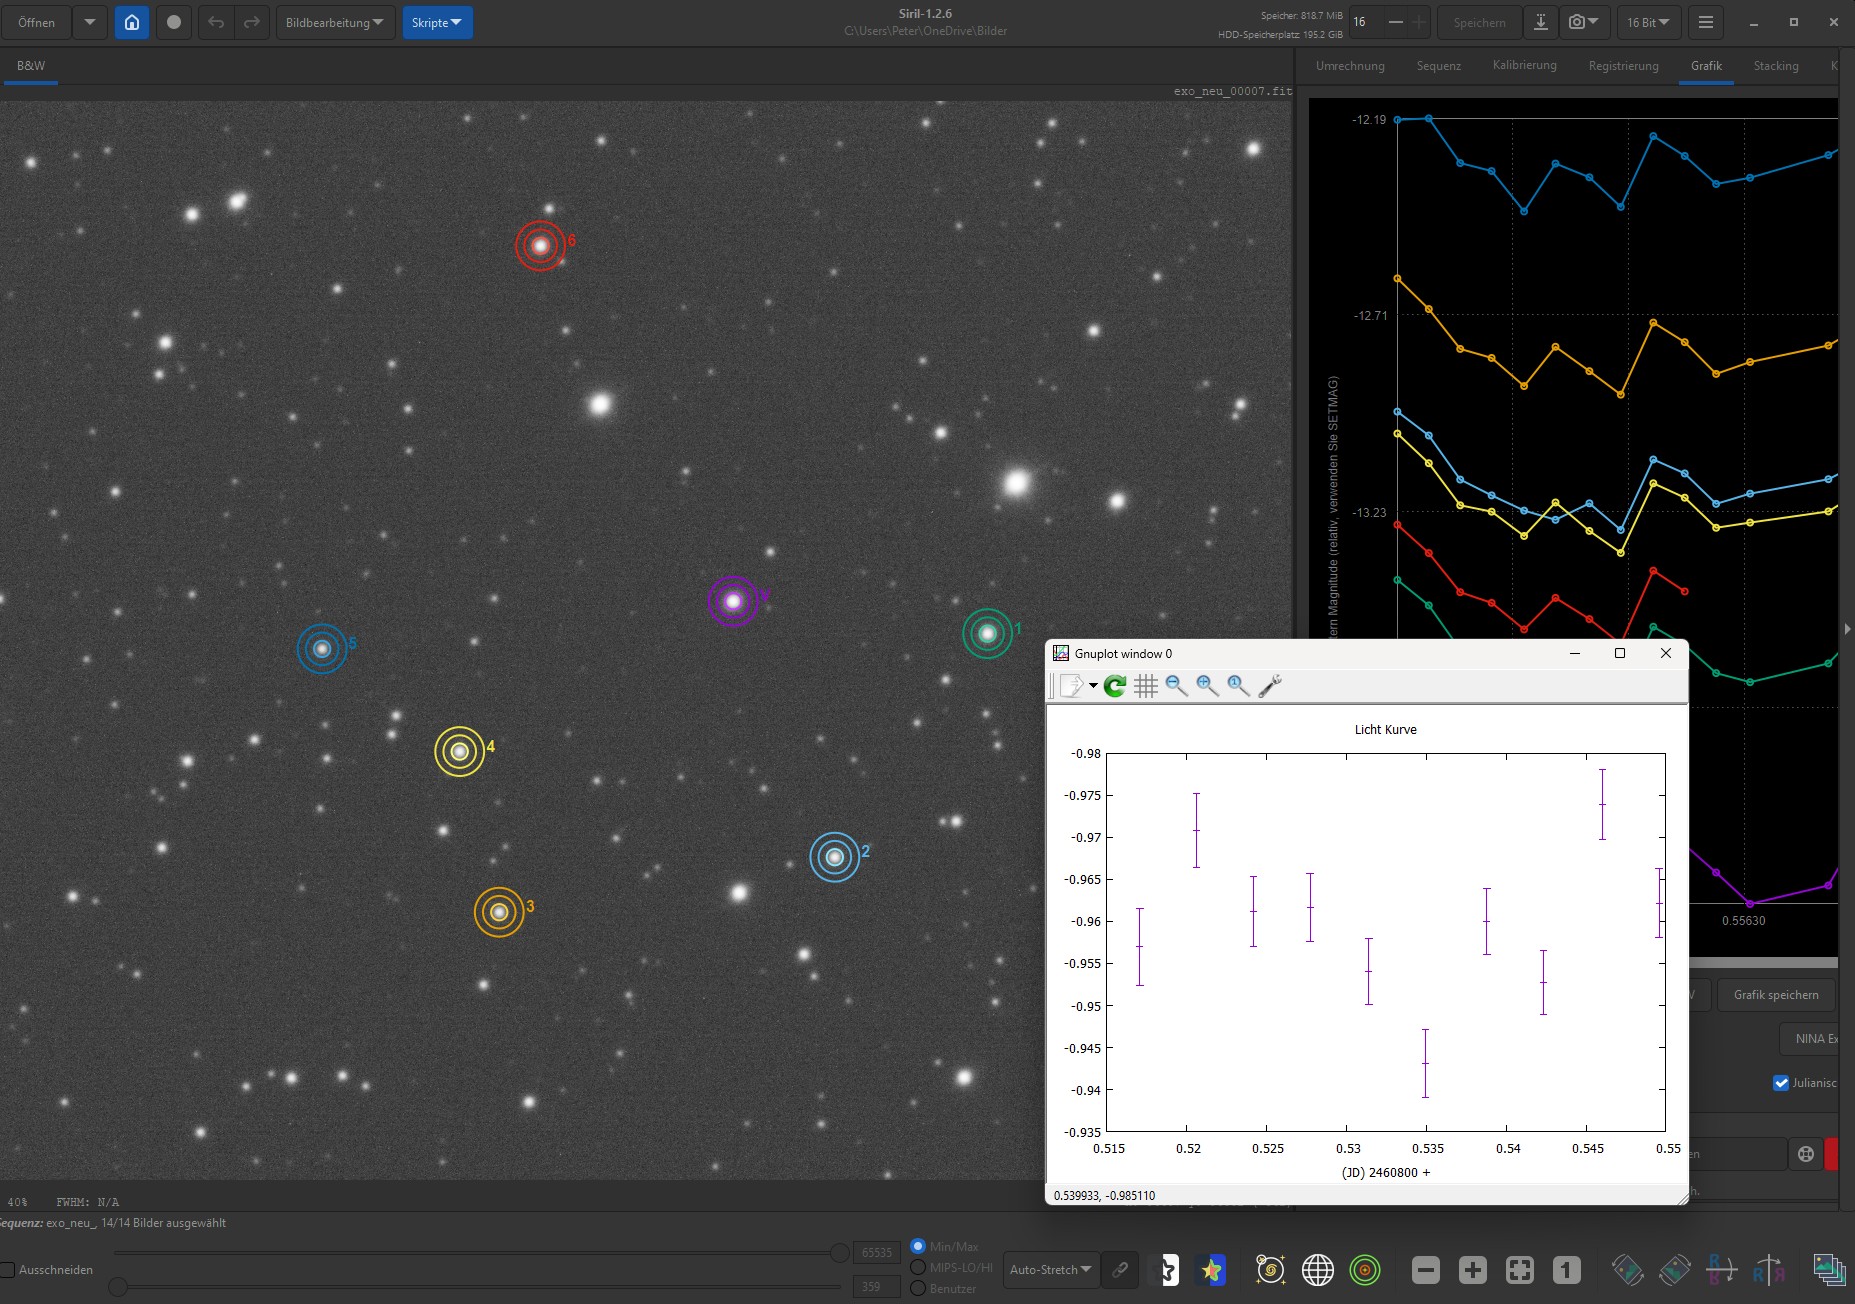Viewport: 1855px width, 1304px height.
Task: Open the Auto-Stretch display mode dropdown
Action: [1050, 1270]
